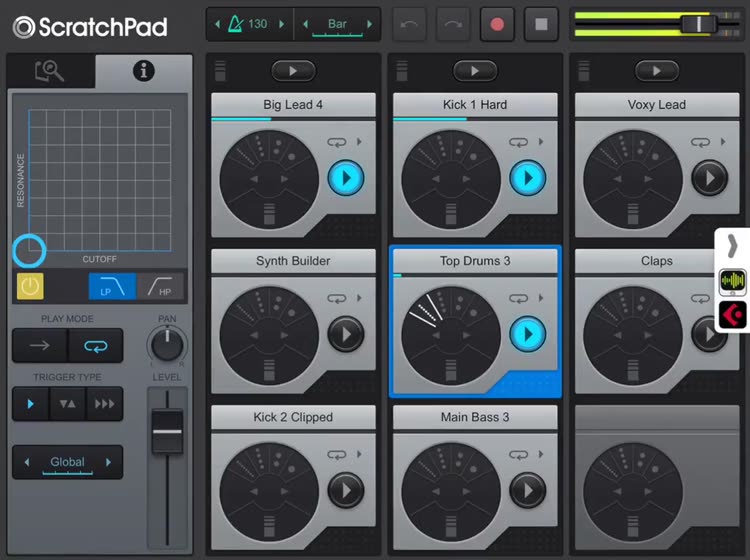Open the green waveform app icon
The width and height of the screenshot is (750, 560).
point(732,281)
